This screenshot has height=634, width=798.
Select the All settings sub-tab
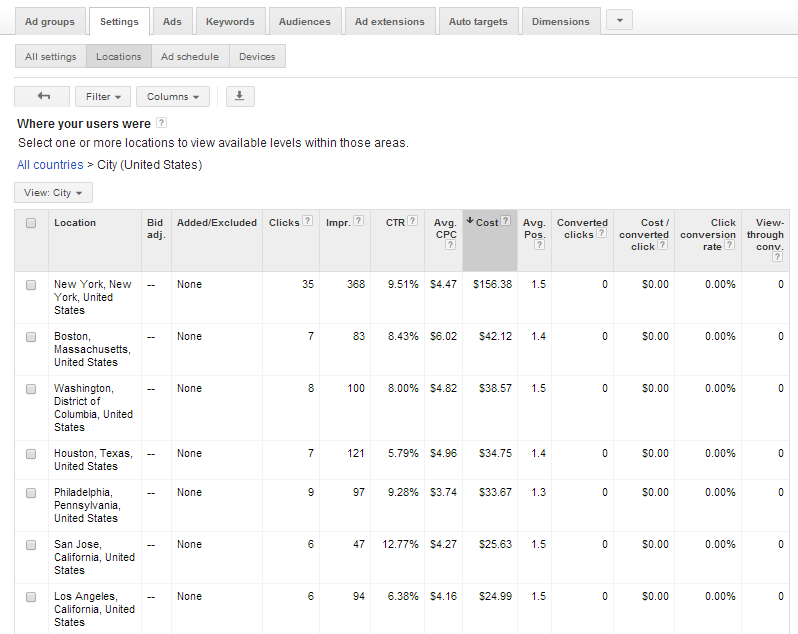(x=50, y=56)
